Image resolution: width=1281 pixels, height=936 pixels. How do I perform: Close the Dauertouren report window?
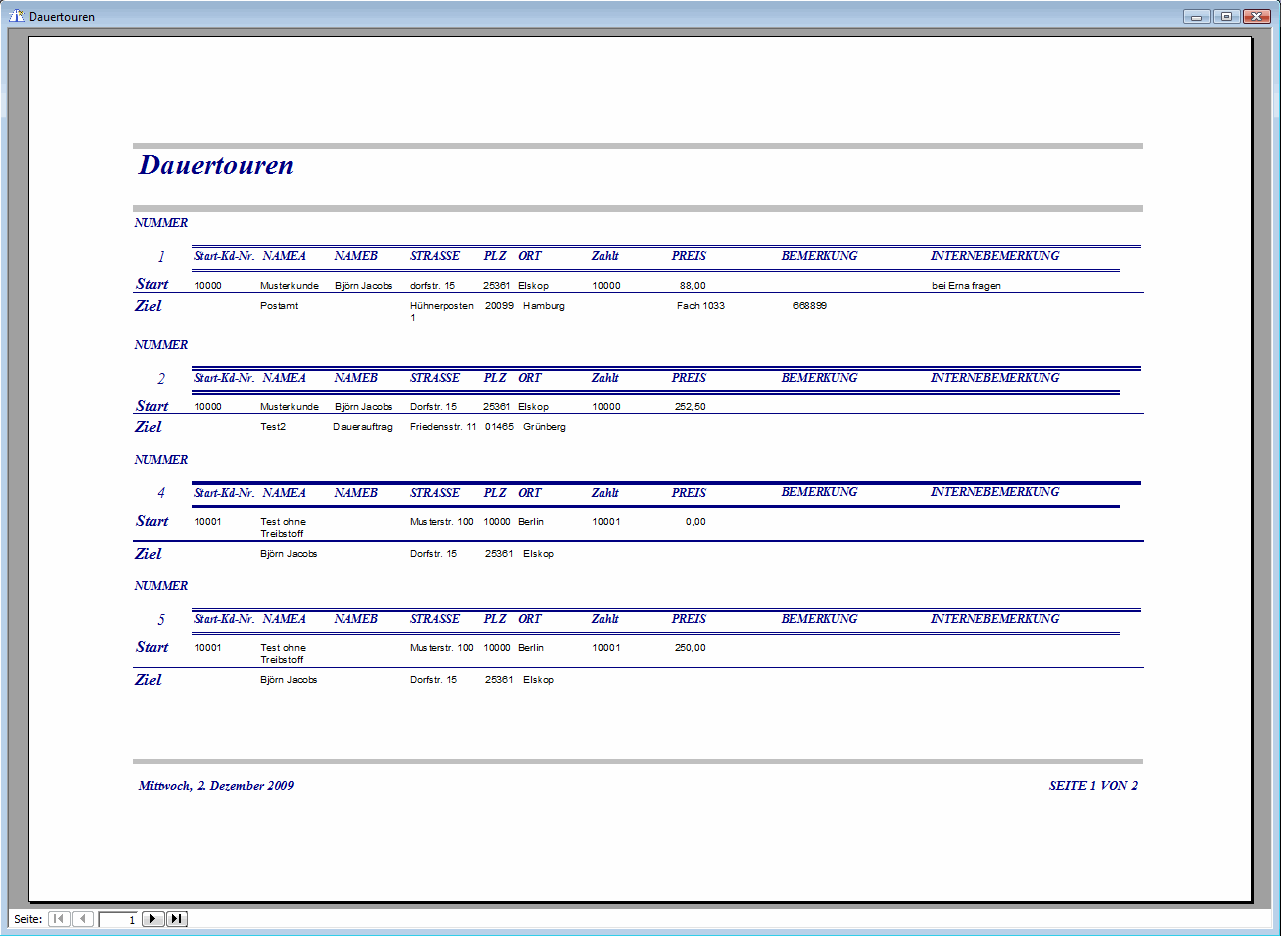point(1256,16)
